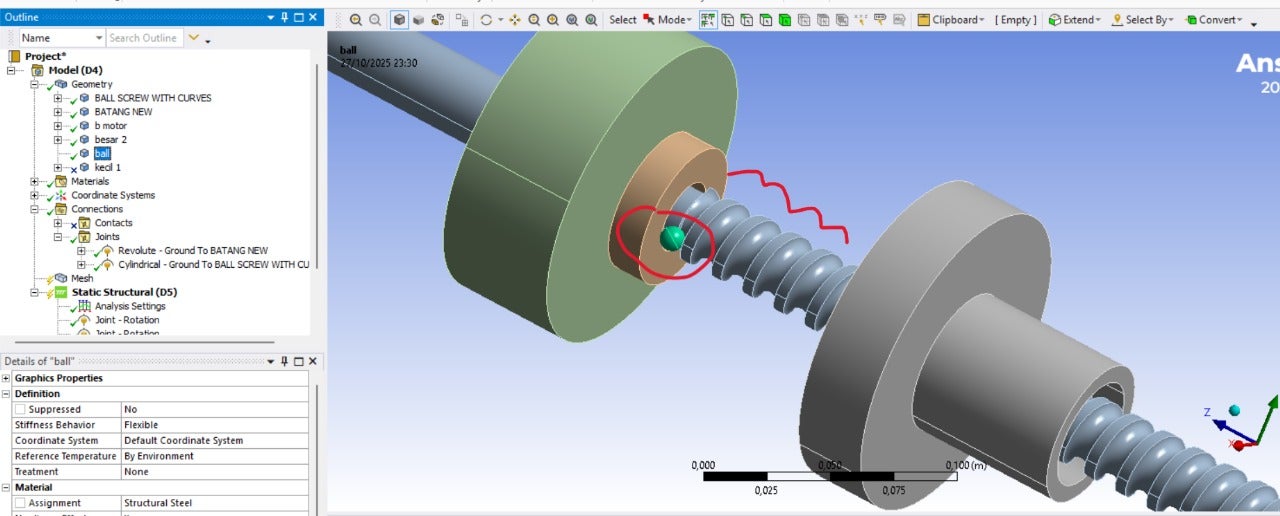Pin the Outline panel
The width and height of the screenshot is (1280, 516).
[283, 18]
